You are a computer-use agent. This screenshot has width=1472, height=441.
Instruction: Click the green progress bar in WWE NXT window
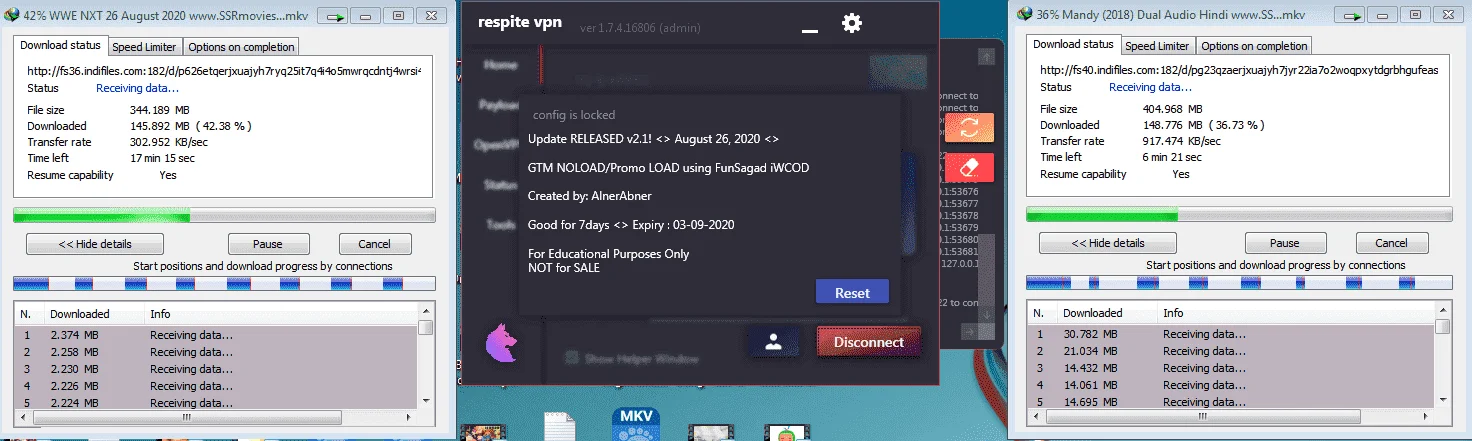click(224, 215)
